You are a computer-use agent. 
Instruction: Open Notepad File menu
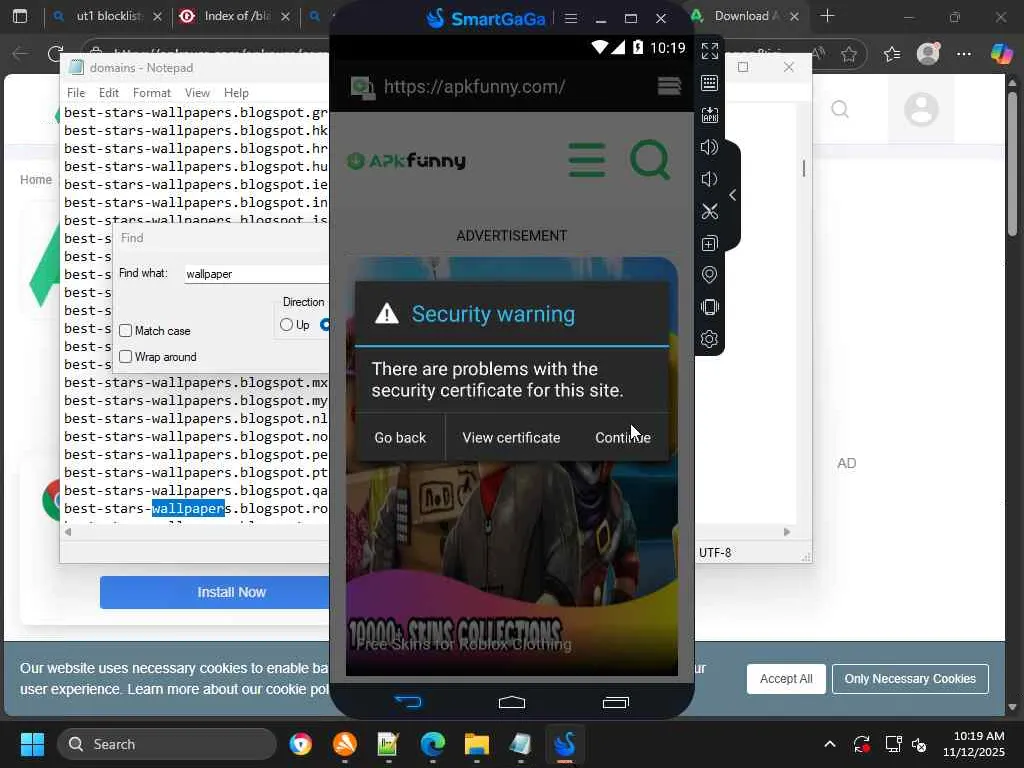[x=76, y=93]
